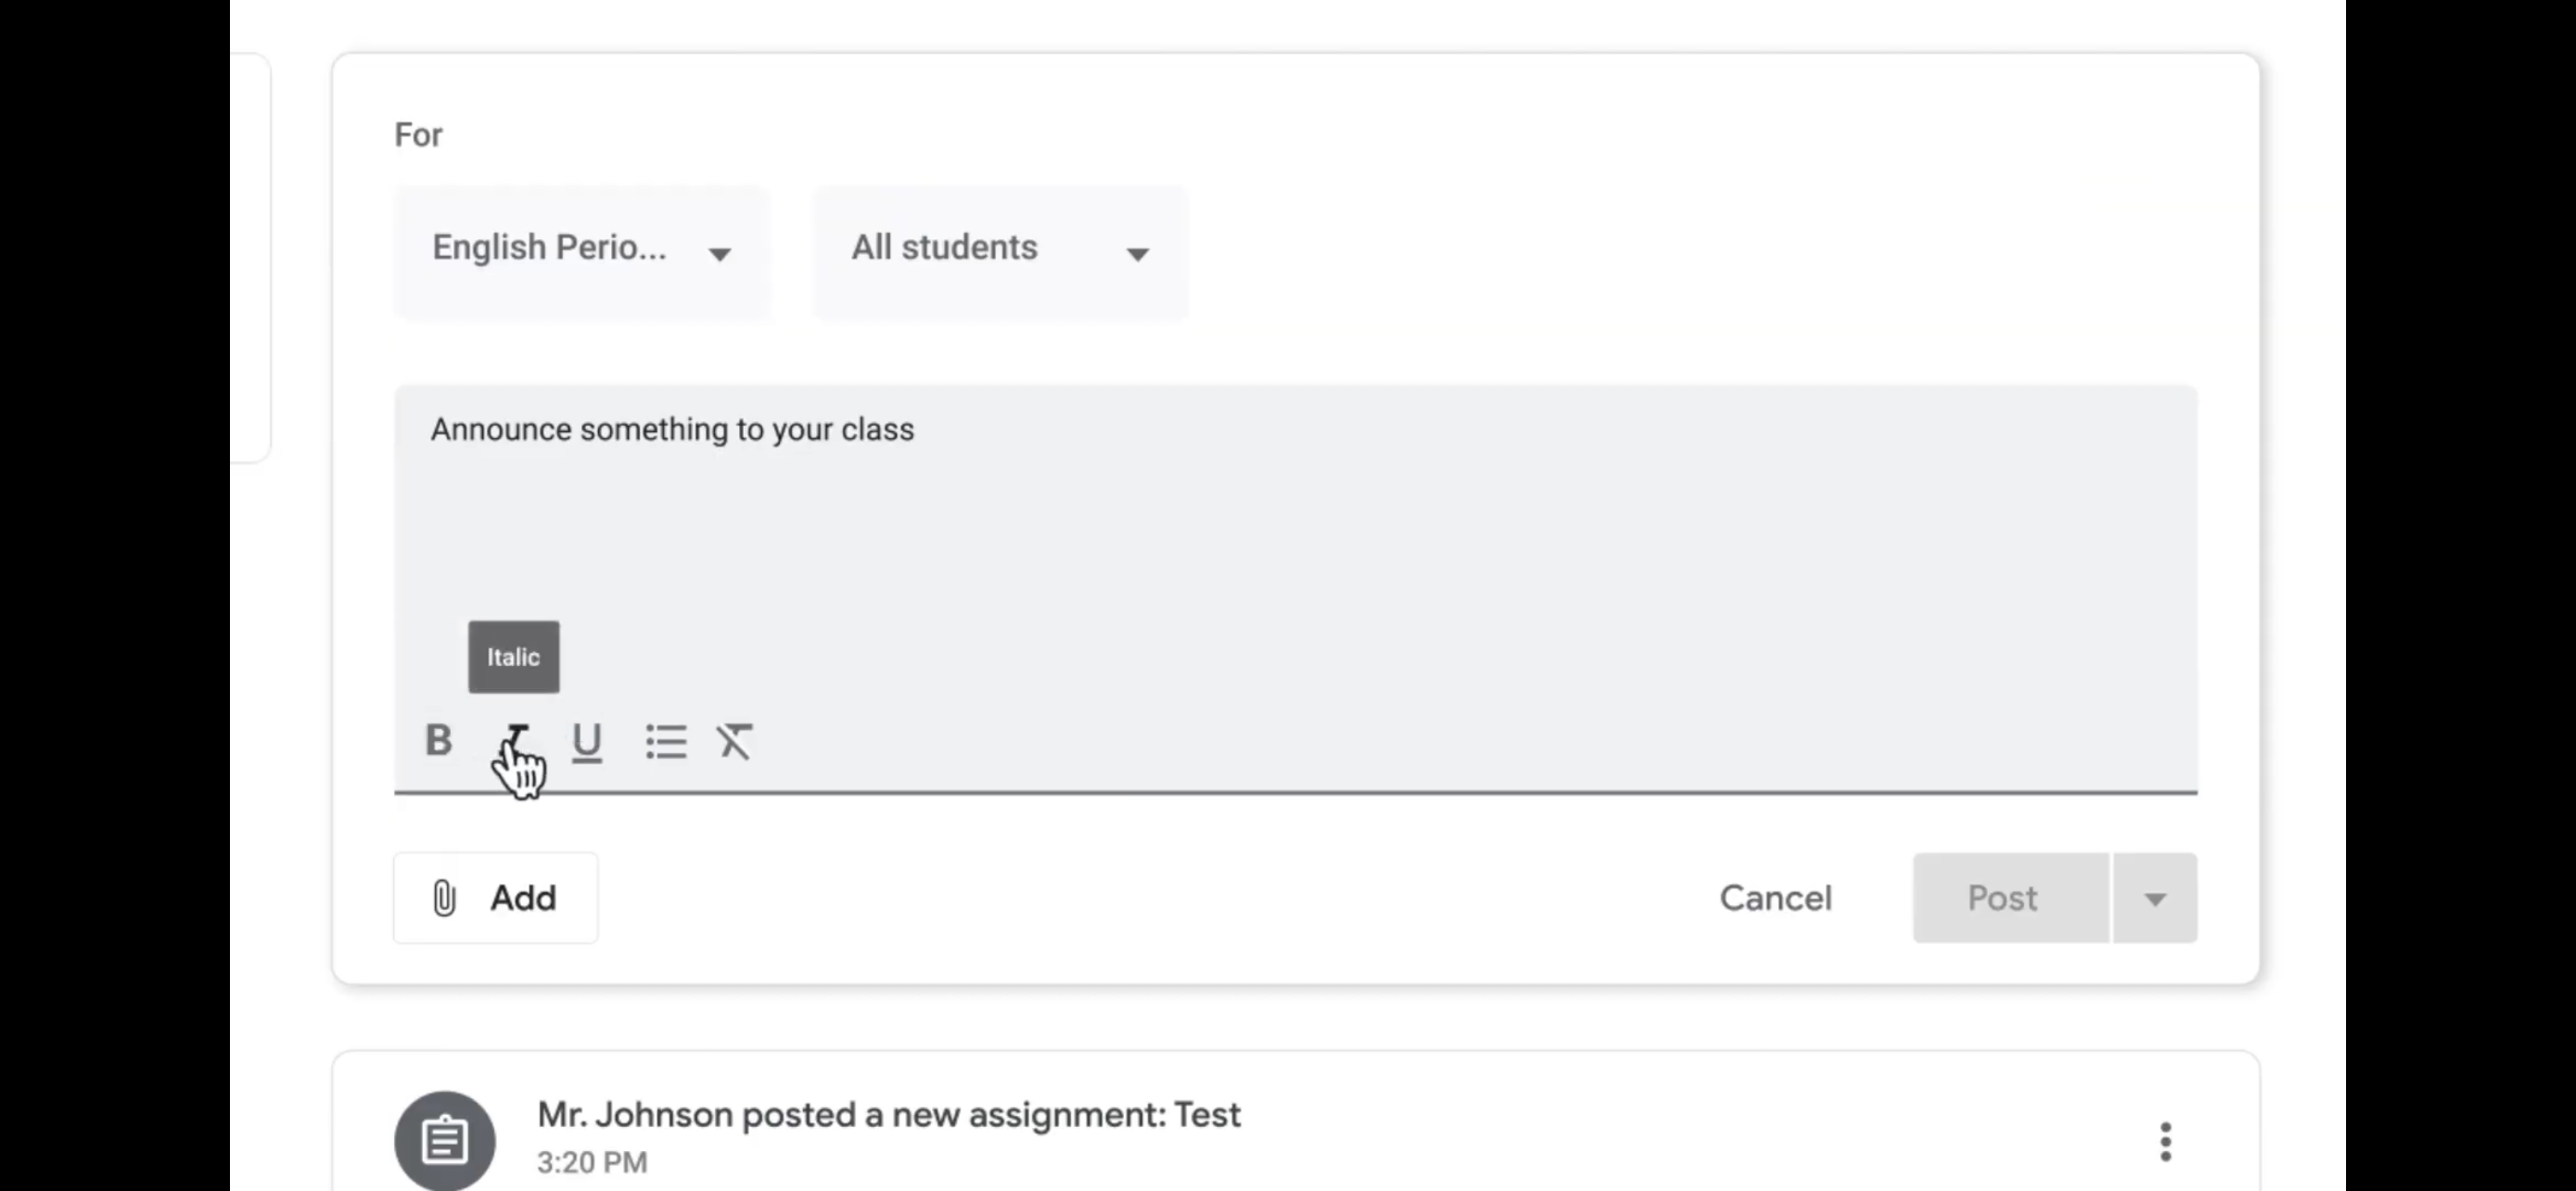Click the Add button label

(x=523, y=898)
